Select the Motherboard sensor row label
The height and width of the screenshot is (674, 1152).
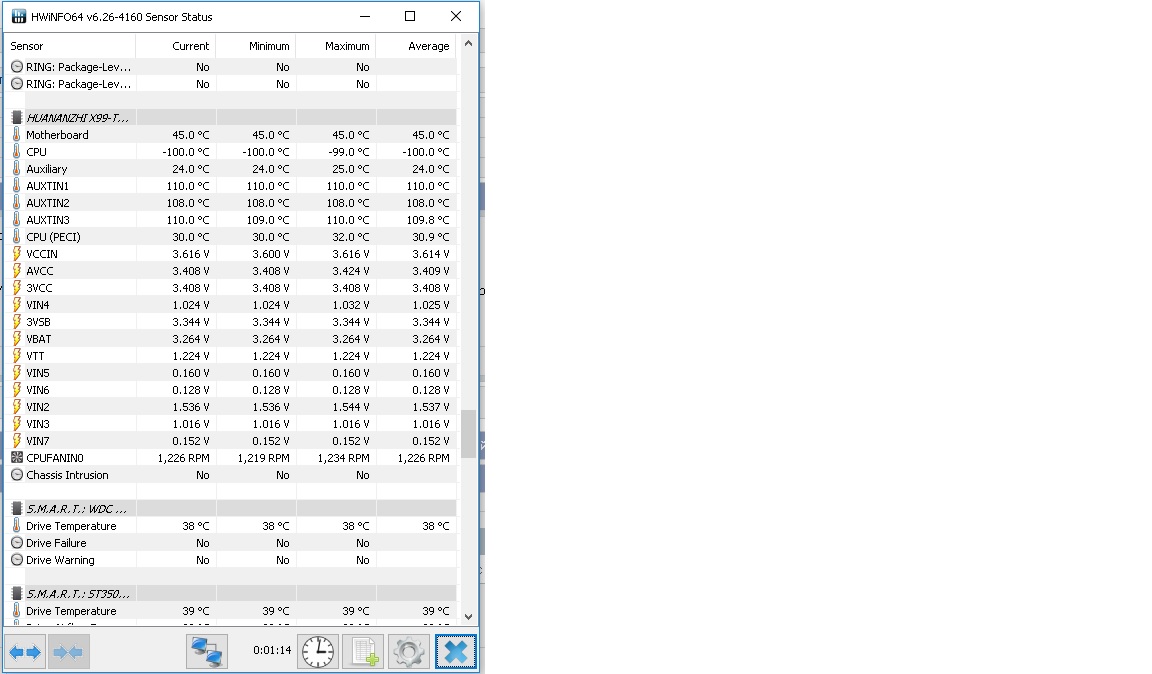pos(57,135)
